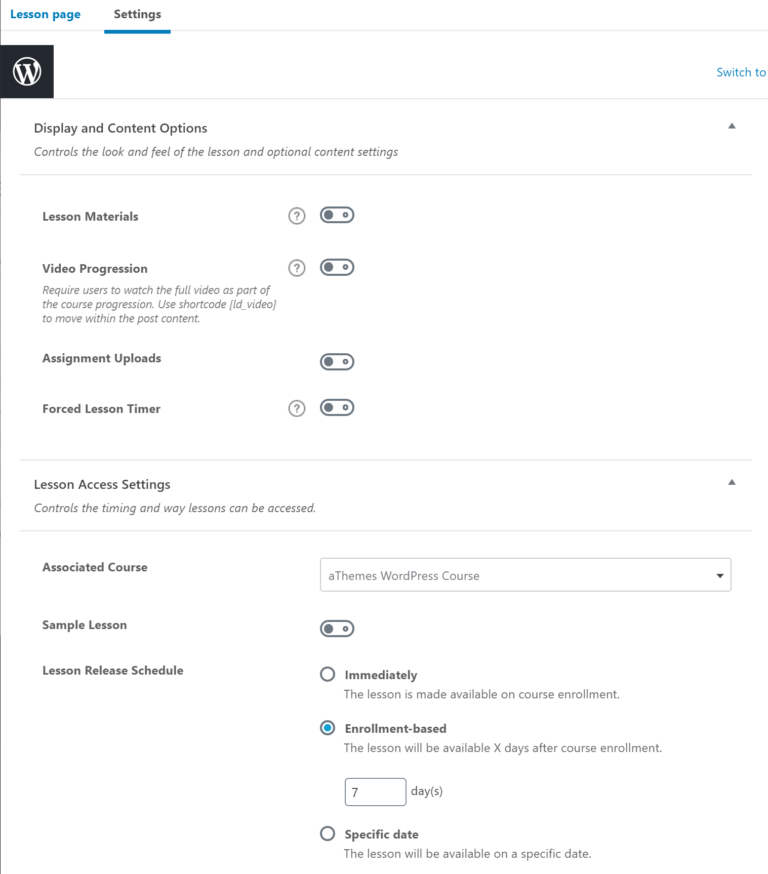
Task: Collapse Display and Content Options section
Action: 732,127
